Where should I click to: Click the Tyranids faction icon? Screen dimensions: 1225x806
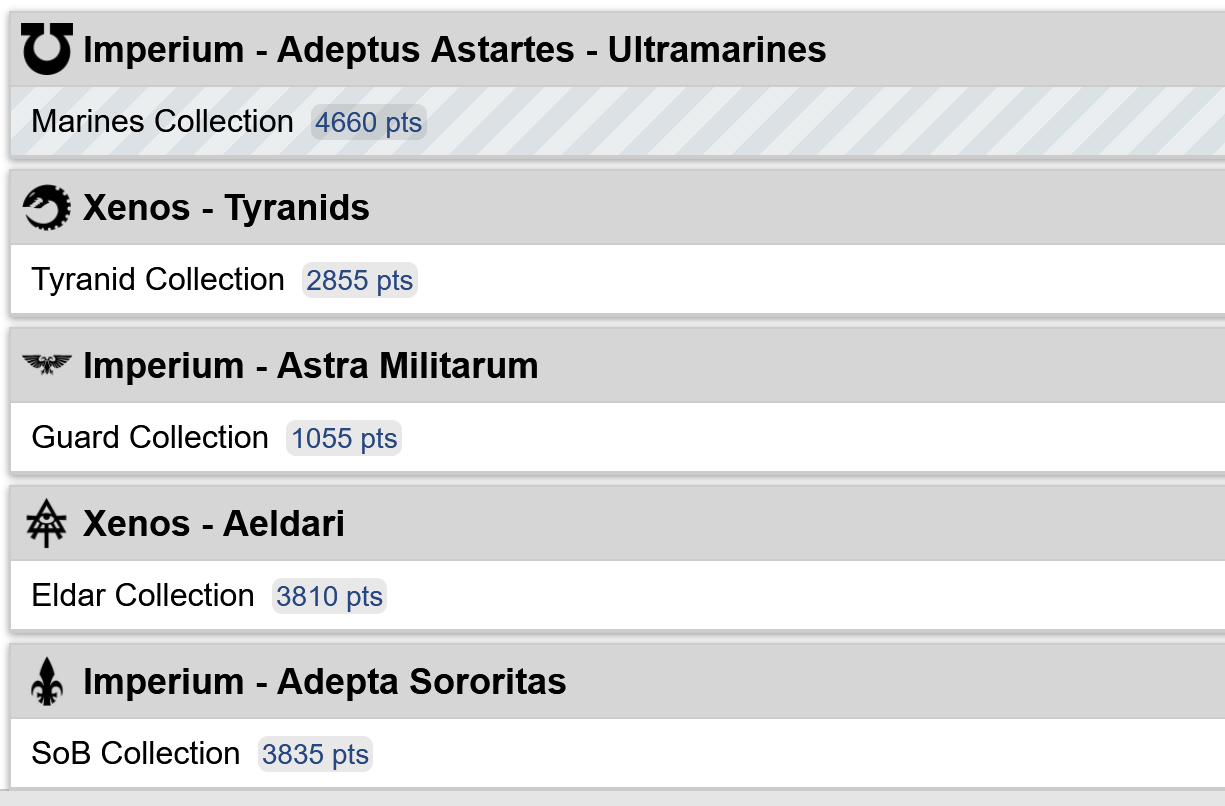[46, 208]
